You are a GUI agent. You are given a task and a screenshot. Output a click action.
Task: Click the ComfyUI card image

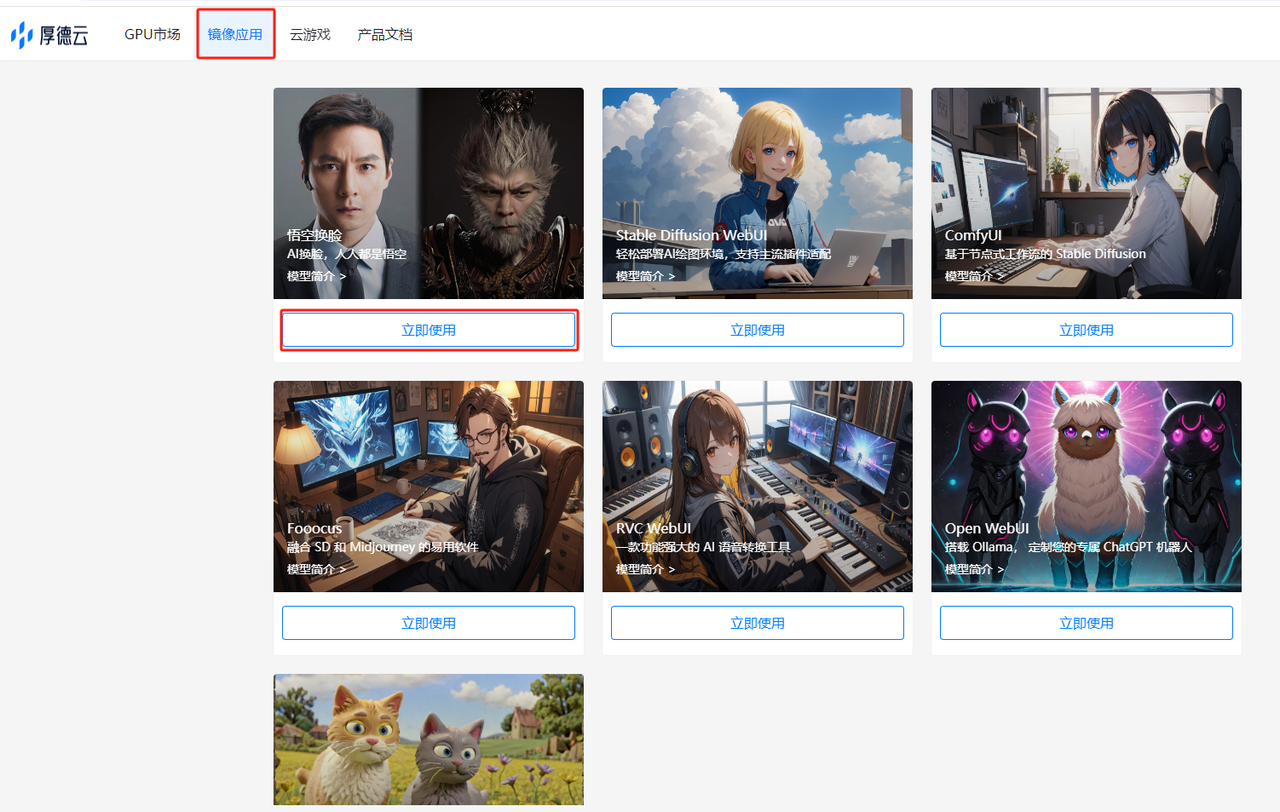click(1086, 193)
